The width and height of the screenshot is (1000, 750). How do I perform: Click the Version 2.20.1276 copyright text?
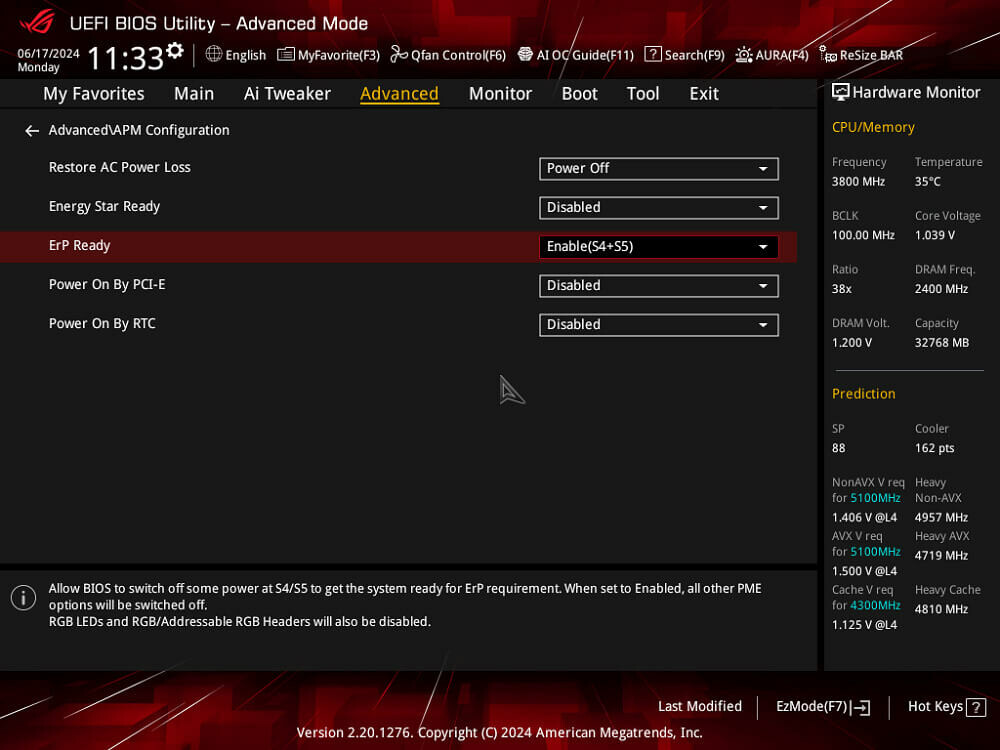pos(499,733)
